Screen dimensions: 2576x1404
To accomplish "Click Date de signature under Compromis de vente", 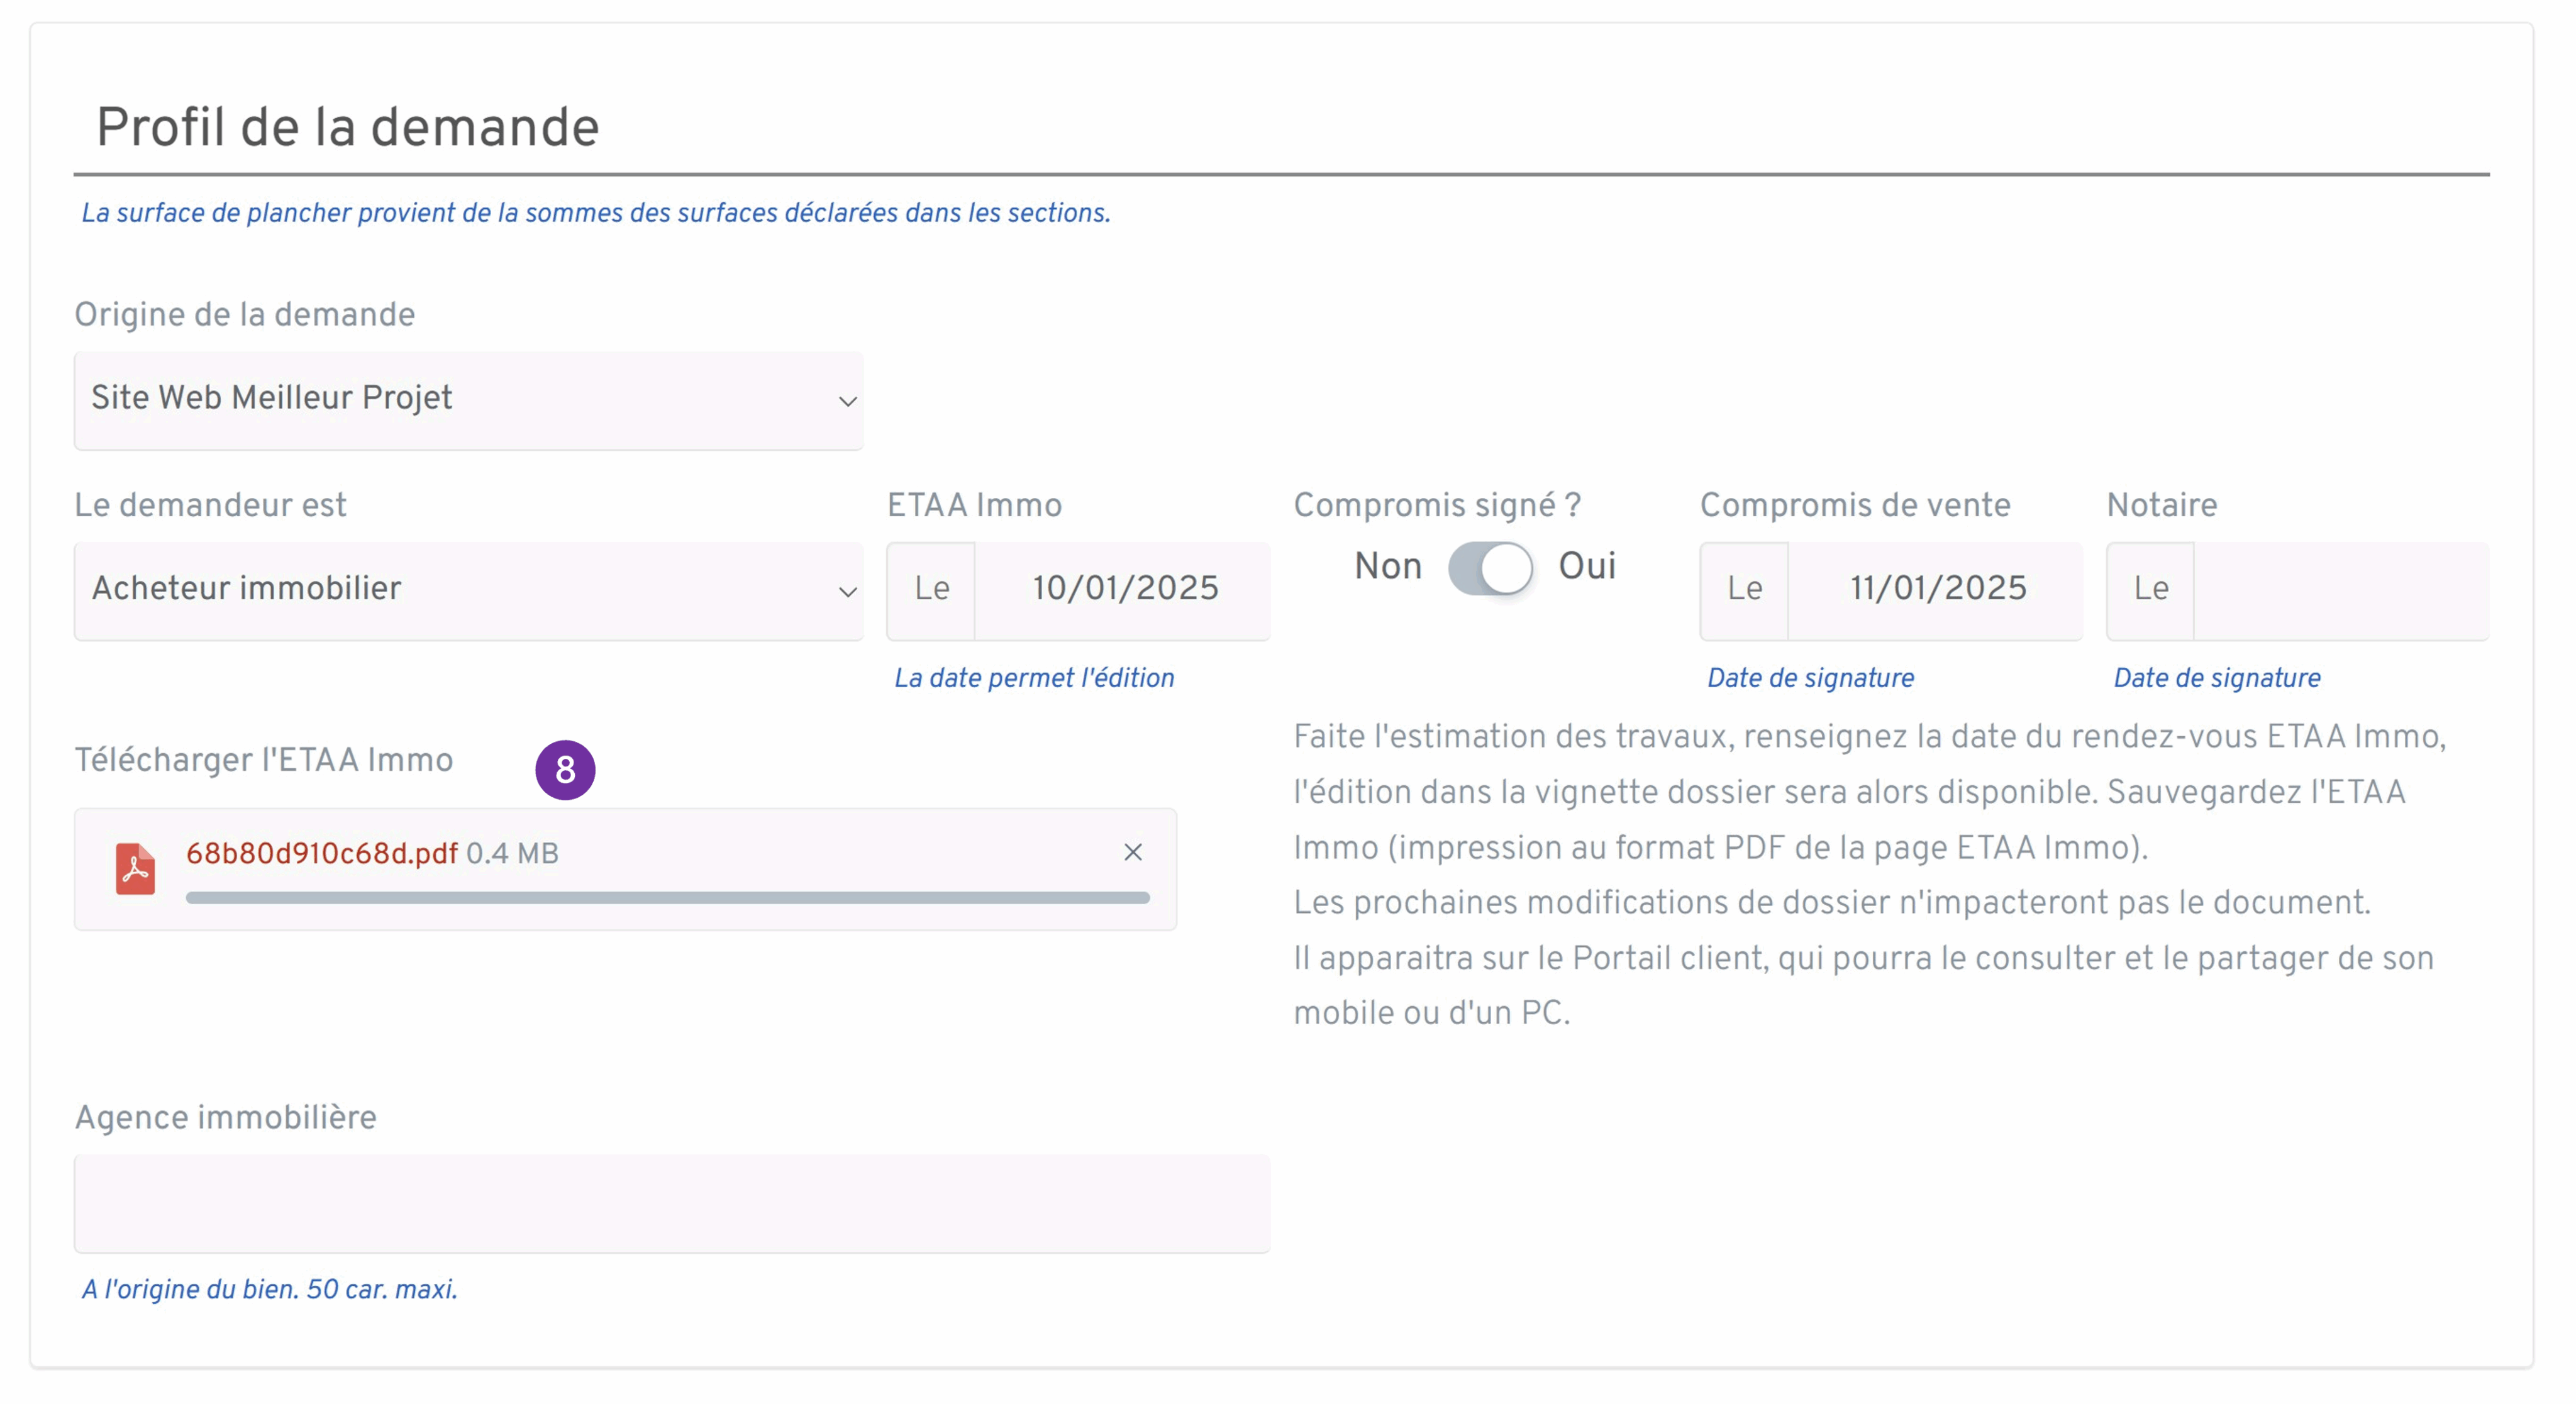I will tap(1809, 678).
